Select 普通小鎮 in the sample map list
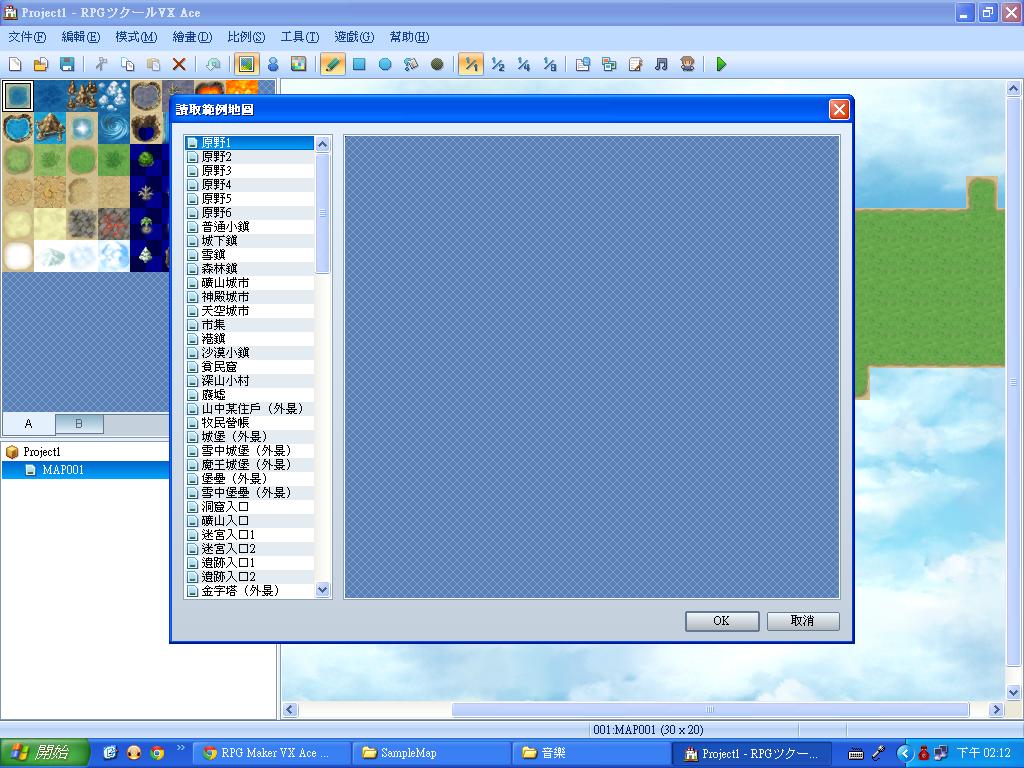Image resolution: width=1024 pixels, height=768 pixels. pyautogui.click(x=249, y=227)
